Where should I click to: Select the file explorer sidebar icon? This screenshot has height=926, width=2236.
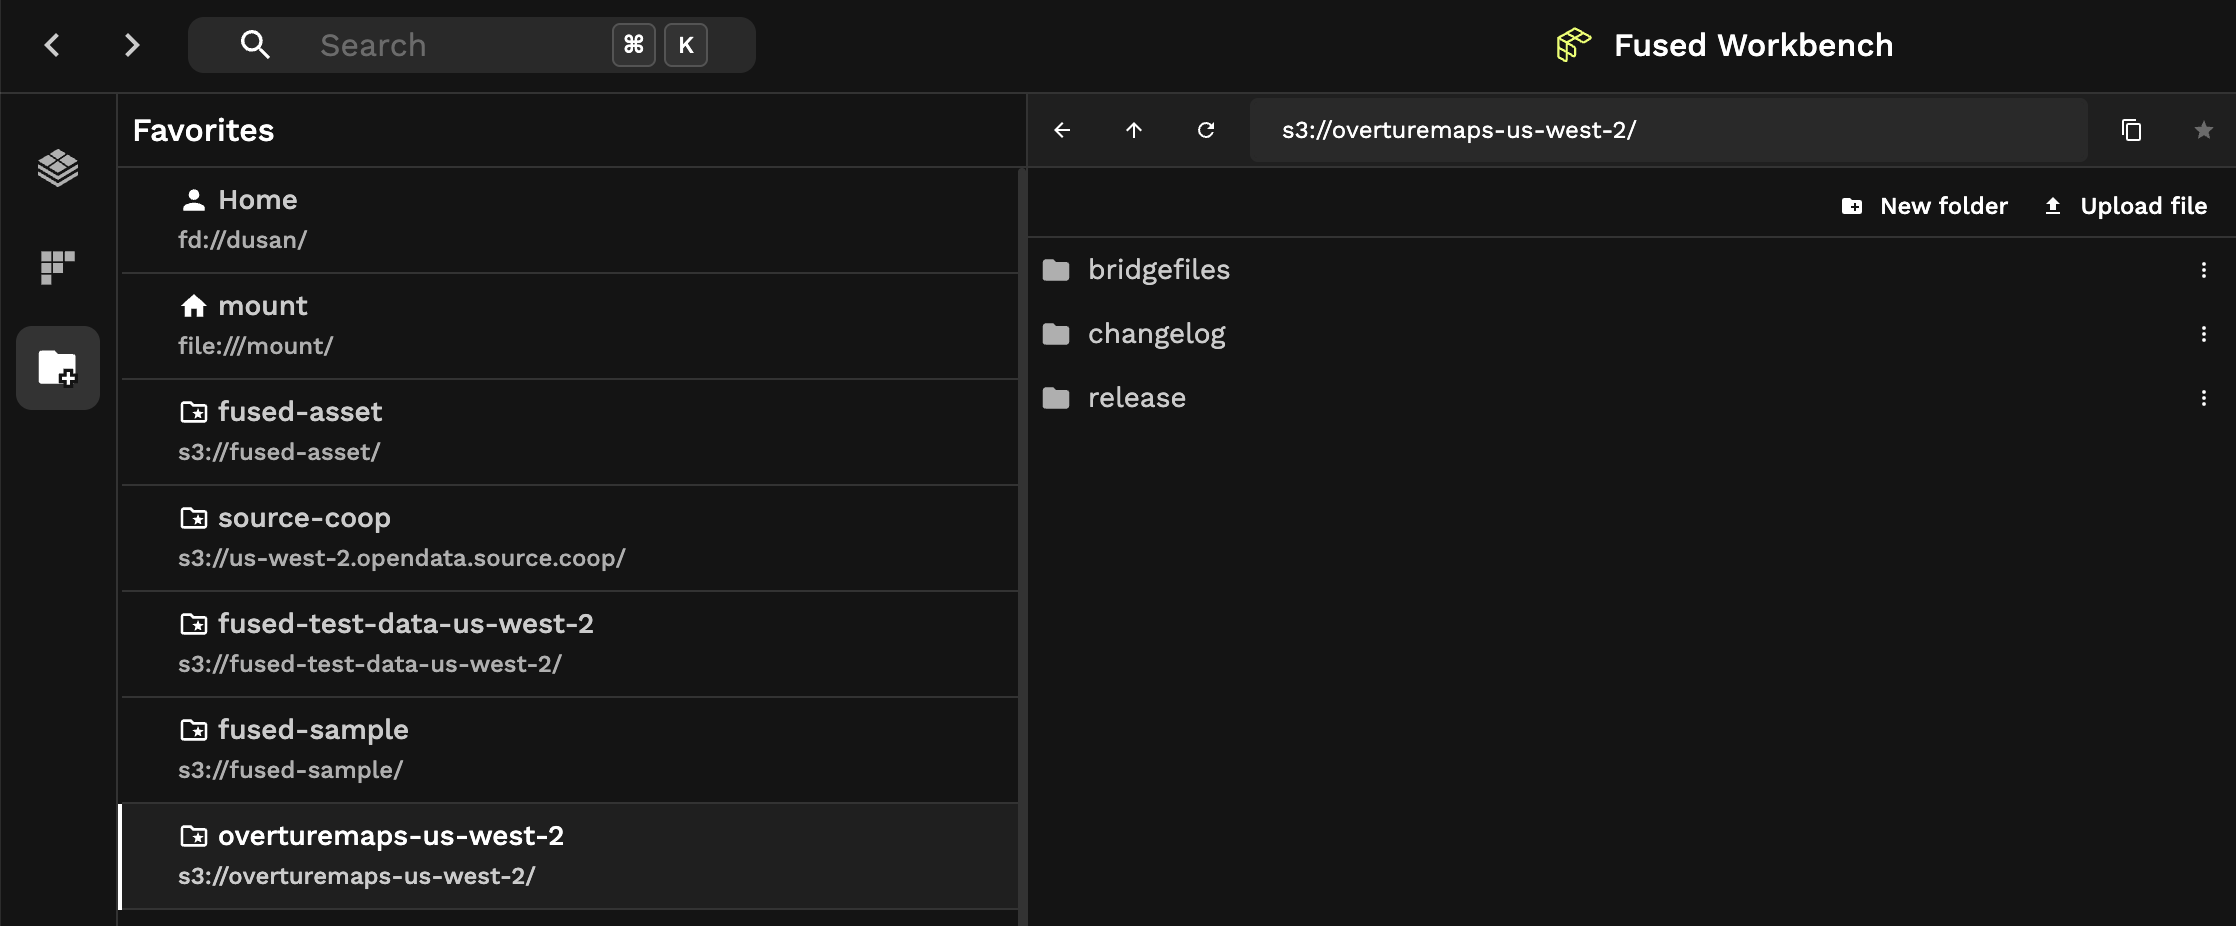(x=58, y=368)
